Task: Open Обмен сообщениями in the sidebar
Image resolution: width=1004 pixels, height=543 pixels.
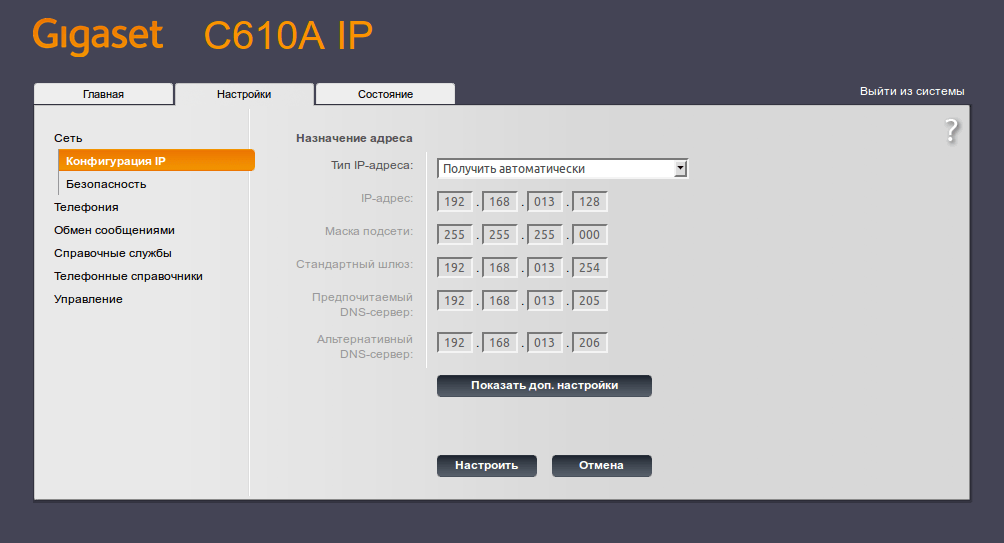Action: [x=114, y=231]
